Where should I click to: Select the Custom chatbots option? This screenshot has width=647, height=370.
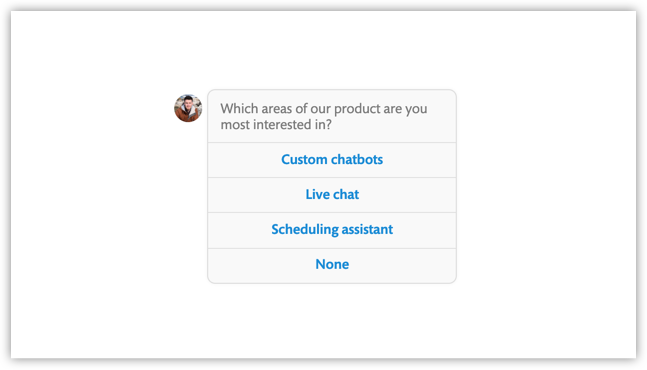332,160
